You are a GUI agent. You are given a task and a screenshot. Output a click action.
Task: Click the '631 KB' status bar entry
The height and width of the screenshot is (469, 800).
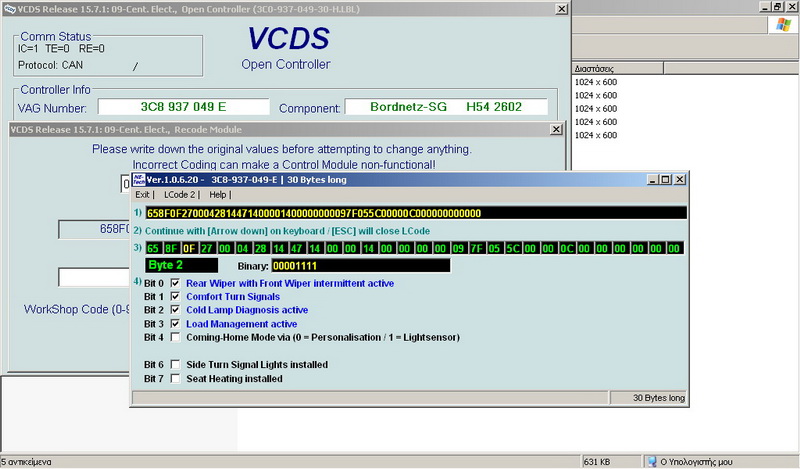pyautogui.click(x=597, y=462)
